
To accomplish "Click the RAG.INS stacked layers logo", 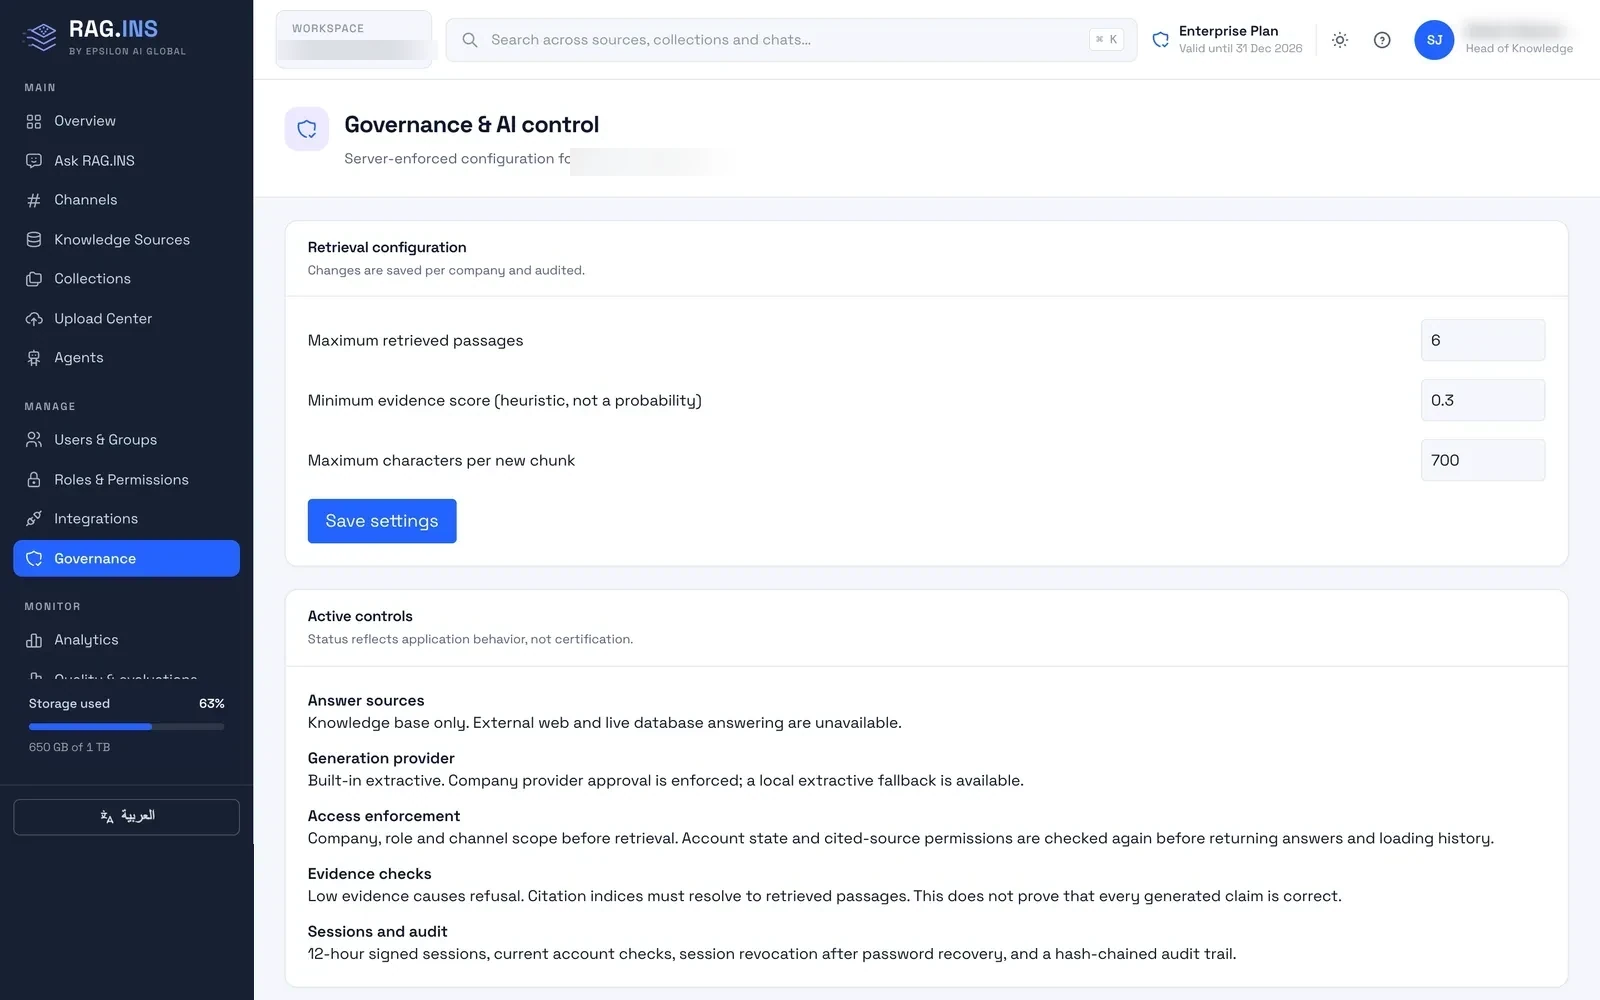I will 40,37.
